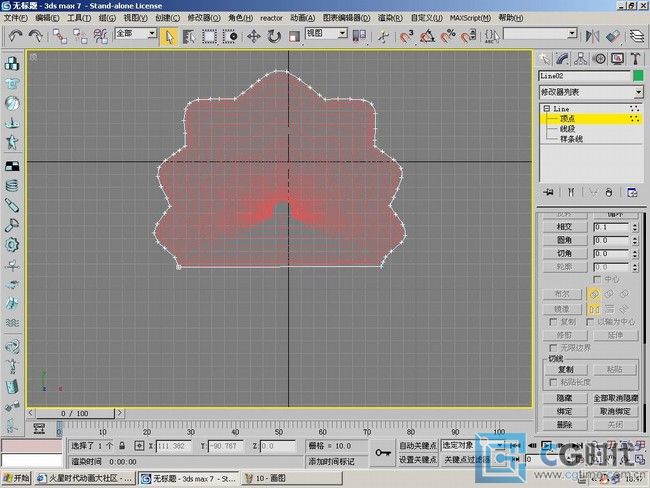Open the 修改器(O) menu
Image resolution: width=650 pixels, height=488 pixels.
tap(204, 18)
